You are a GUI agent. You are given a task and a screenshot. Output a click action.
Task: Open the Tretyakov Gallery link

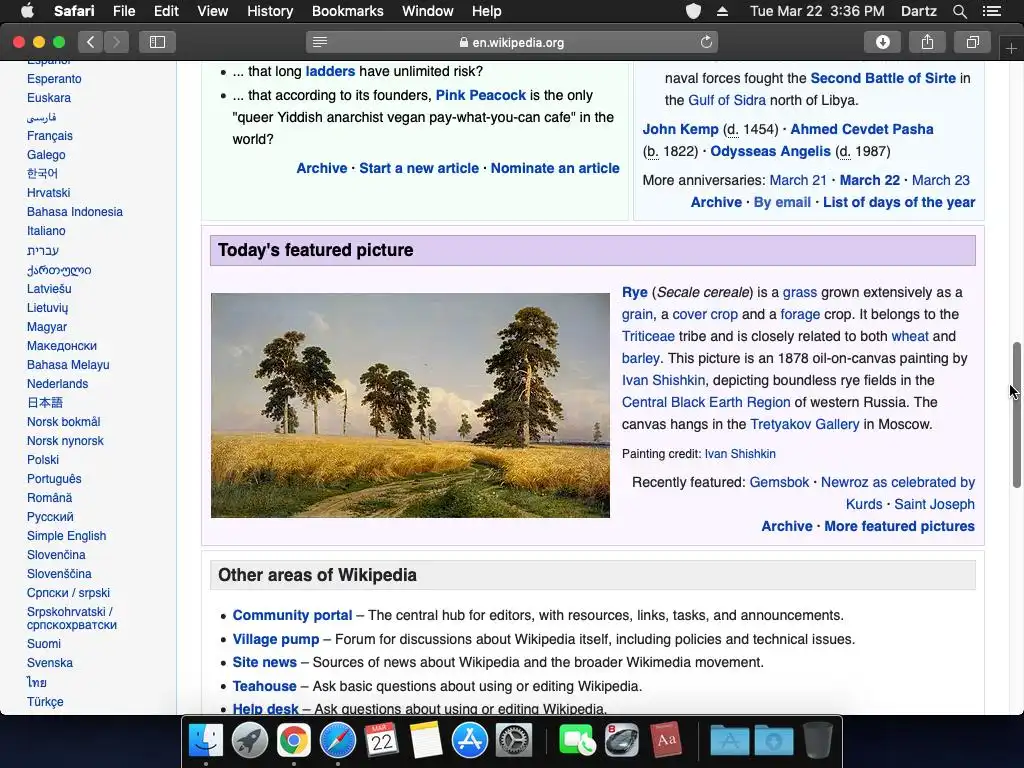point(805,424)
